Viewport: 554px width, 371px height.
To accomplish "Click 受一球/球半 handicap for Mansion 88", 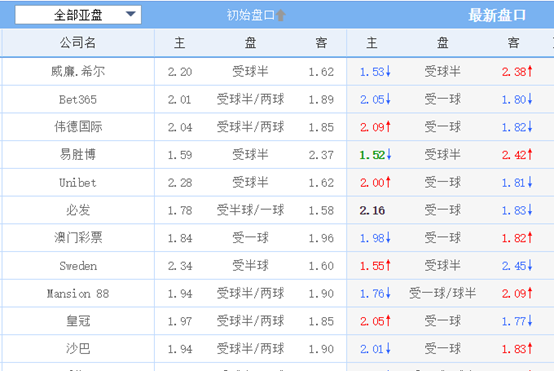I will [x=442, y=293].
